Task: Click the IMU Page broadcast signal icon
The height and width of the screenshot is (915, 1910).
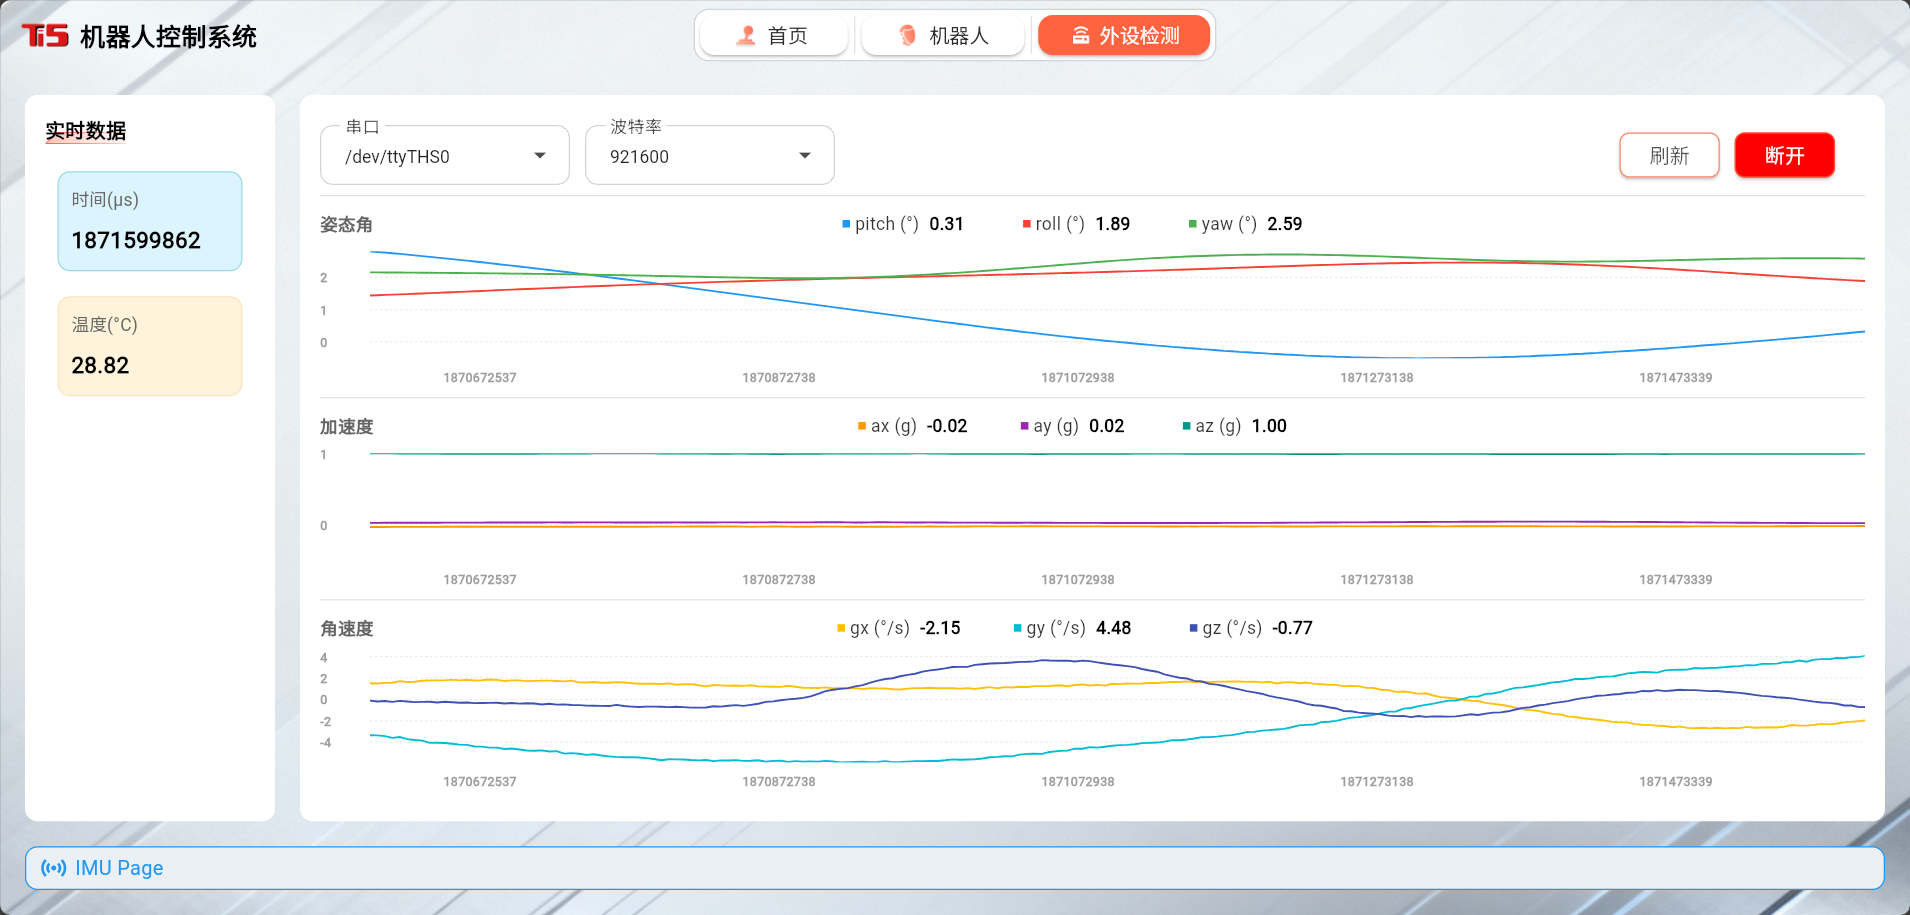Action: tap(54, 868)
